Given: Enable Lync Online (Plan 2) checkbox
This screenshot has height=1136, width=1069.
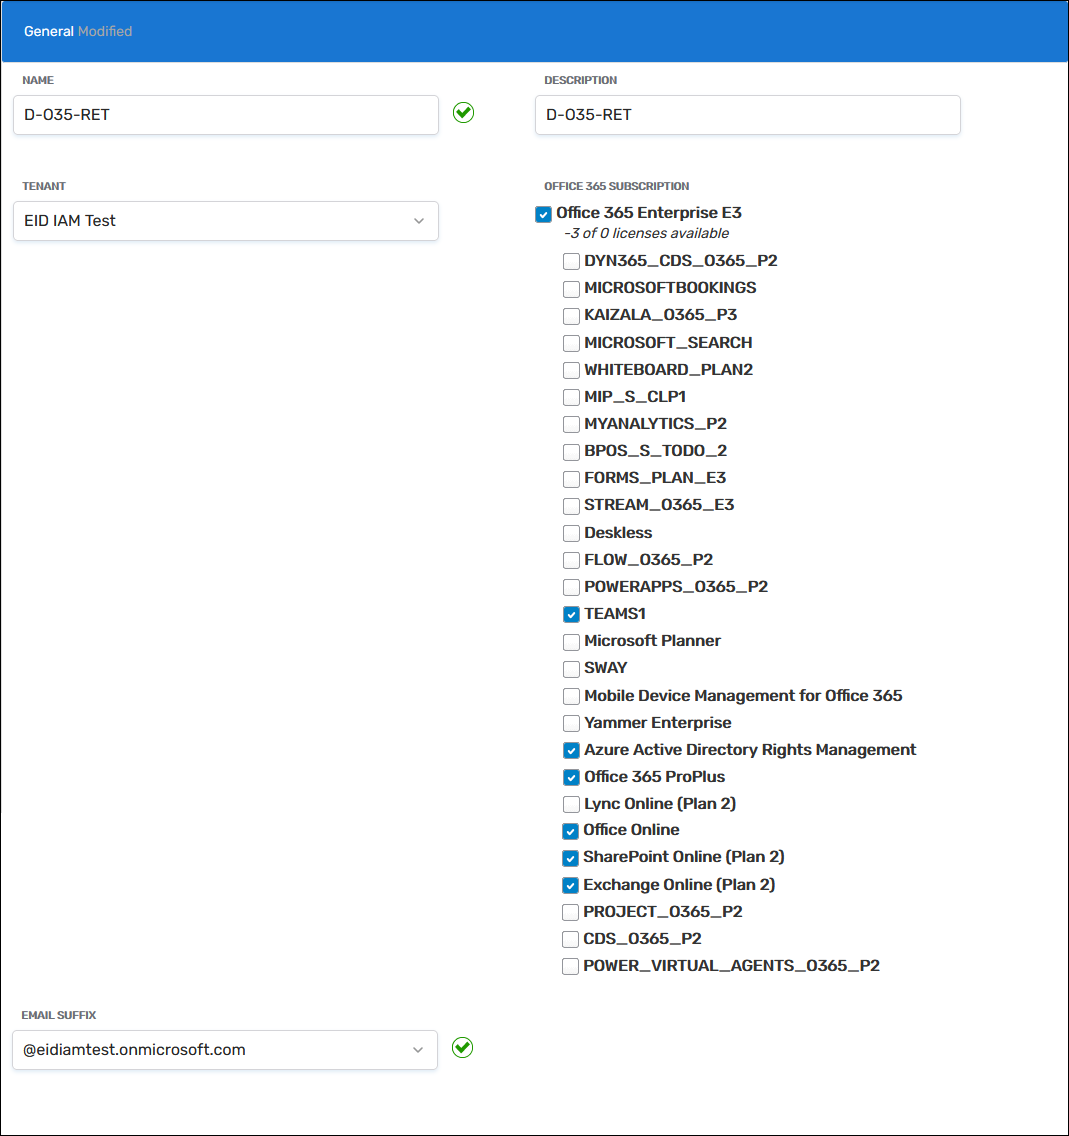Looking at the screenshot, I should click(x=571, y=804).
